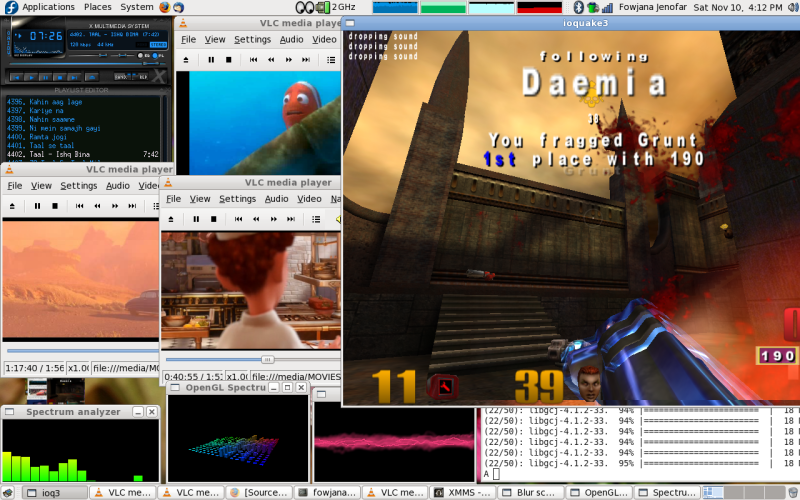This screenshot has height=500, width=800.
Task: Toggle shuffle in XMMS
Action: [x=123, y=77]
